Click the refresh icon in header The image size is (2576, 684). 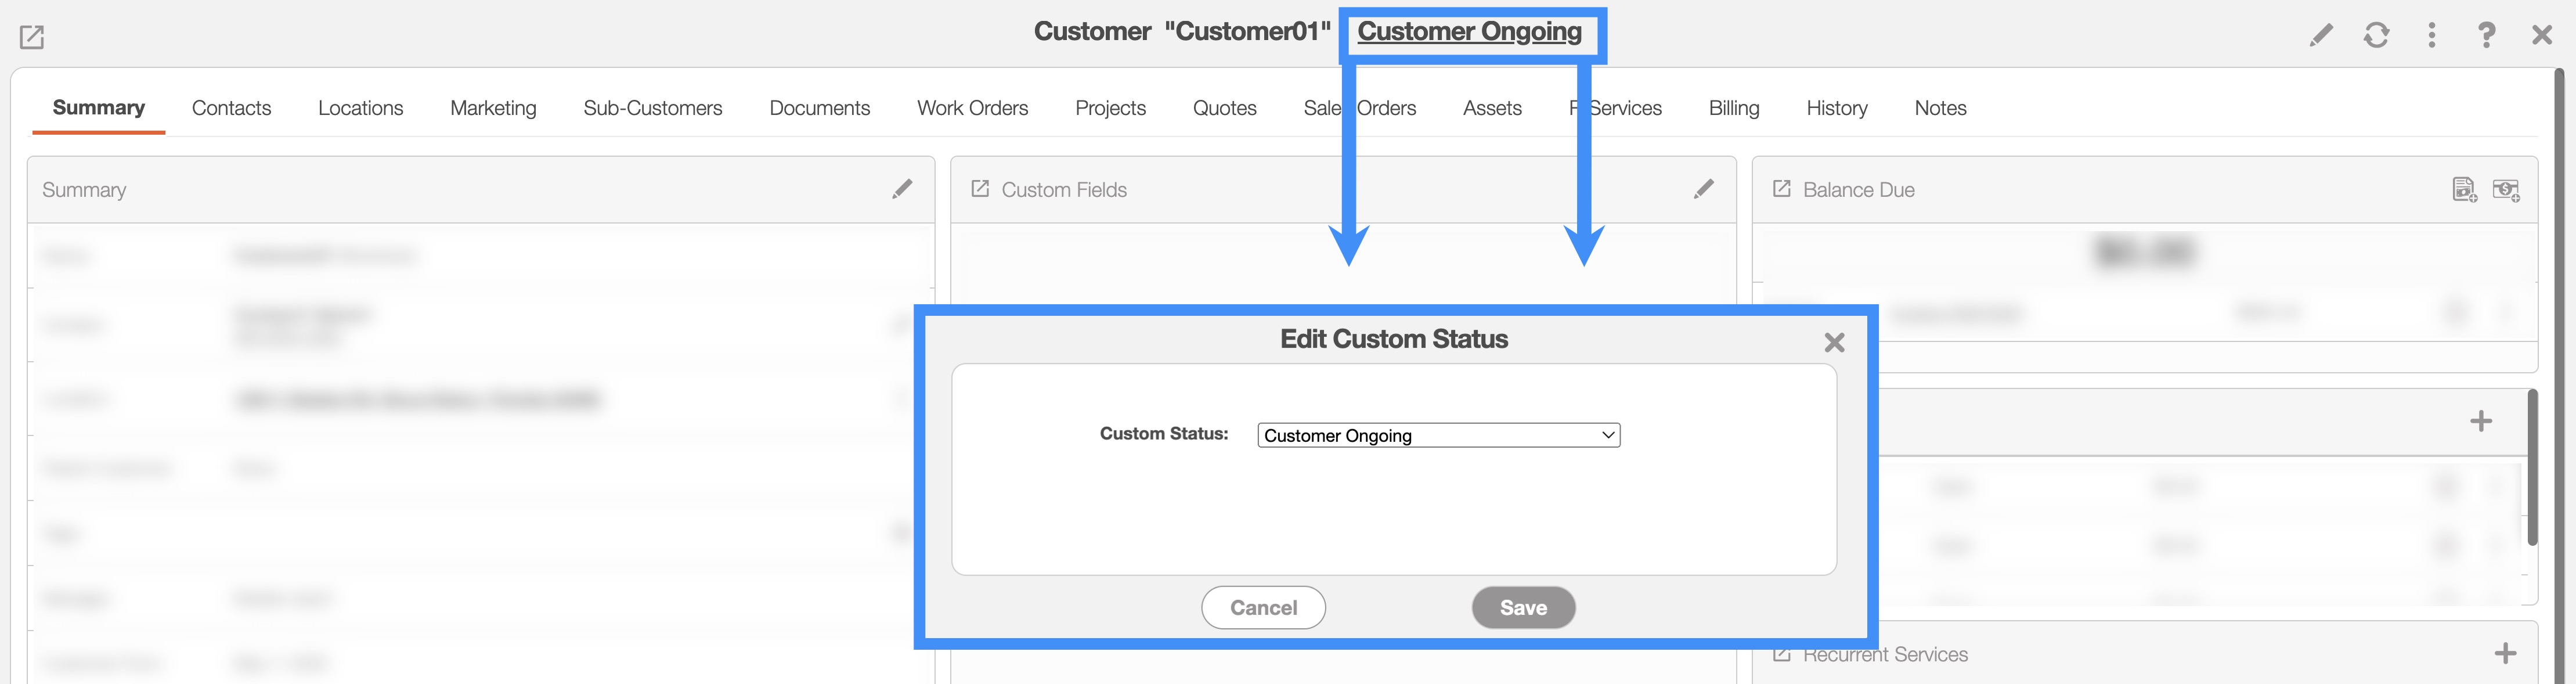tap(2376, 36)
